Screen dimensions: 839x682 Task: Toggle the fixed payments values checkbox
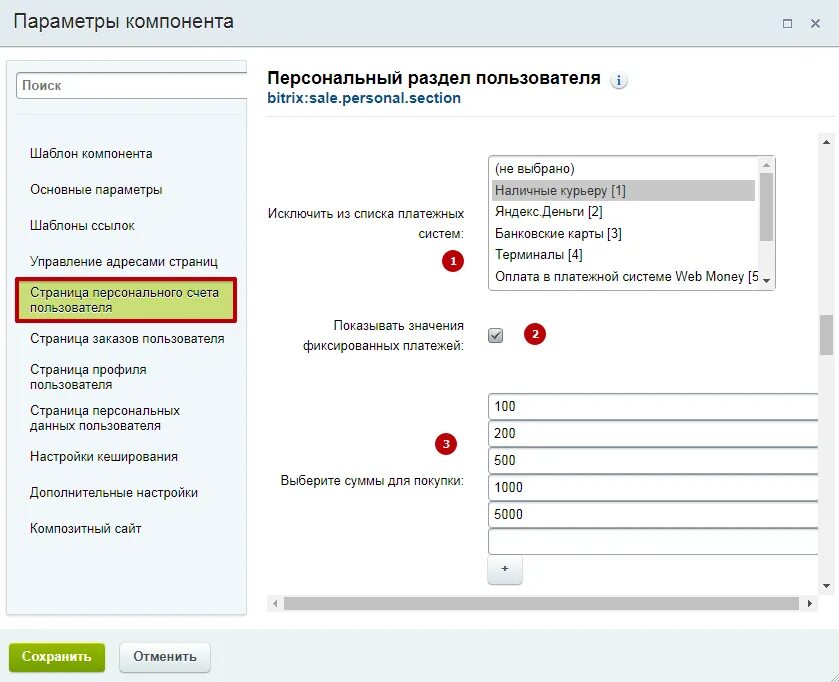[495, 335]
